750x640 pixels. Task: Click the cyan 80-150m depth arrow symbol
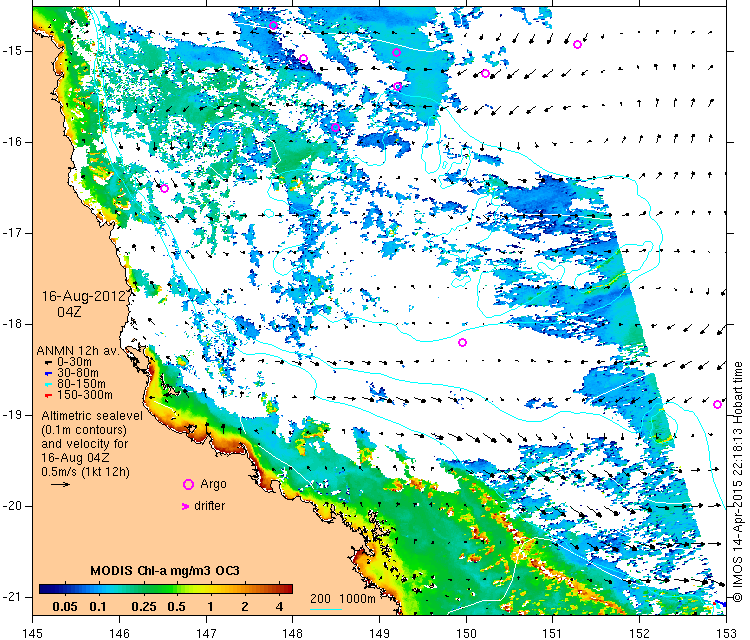(x=48, y=384)
